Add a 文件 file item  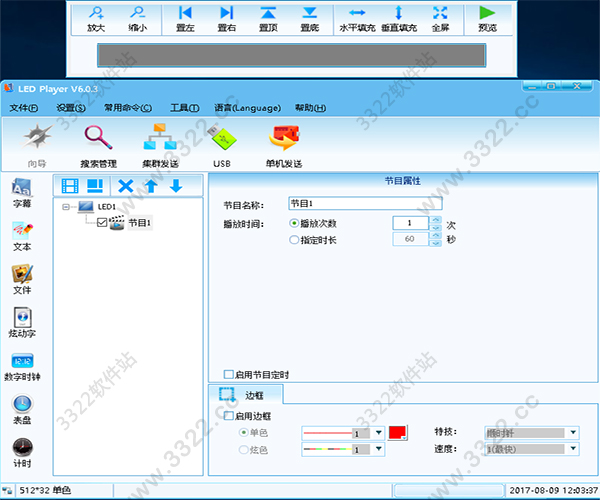pyautogui.click(x=22, y=280)
